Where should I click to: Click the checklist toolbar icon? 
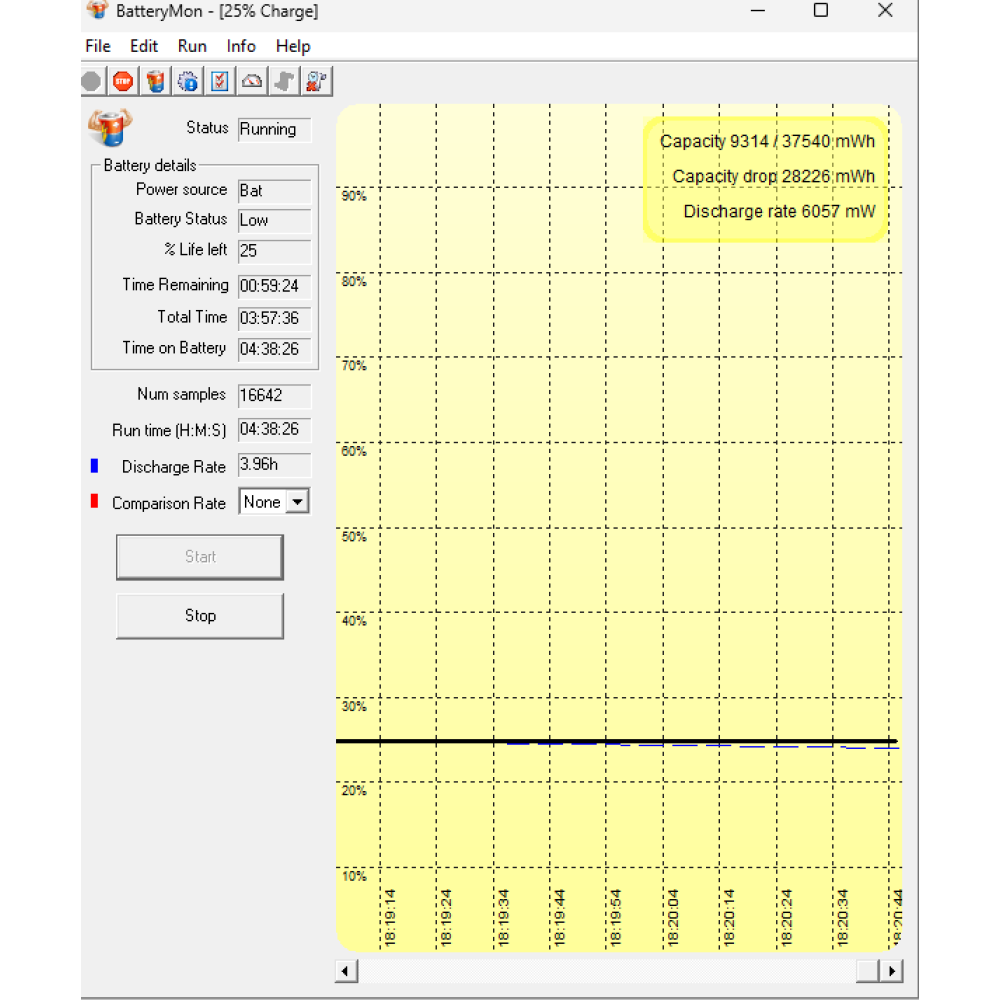pyautogui.click(x=220, y=81)
